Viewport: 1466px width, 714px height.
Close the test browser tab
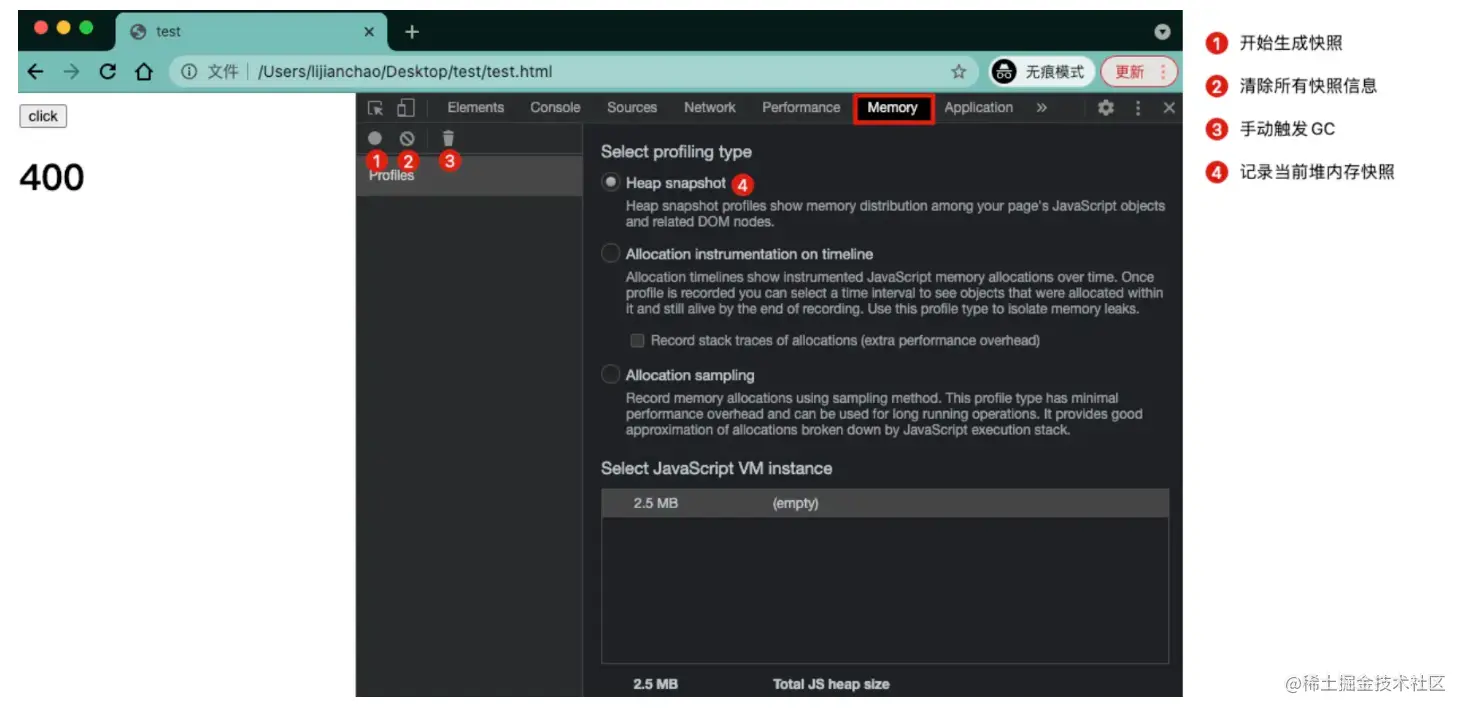pyautogui.click(x=369, y=32)
